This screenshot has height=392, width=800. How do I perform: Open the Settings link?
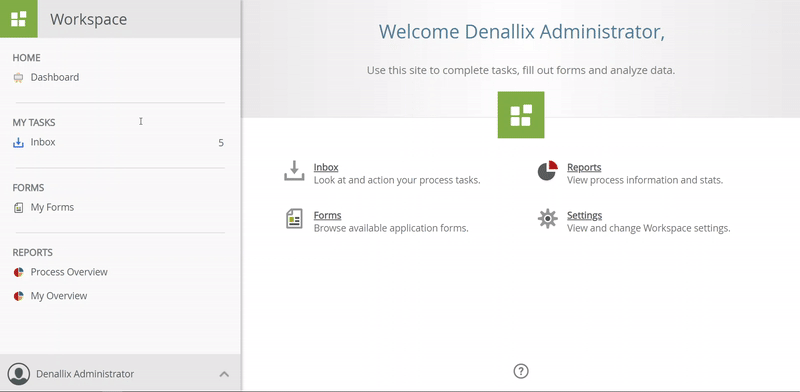point(585,215)
